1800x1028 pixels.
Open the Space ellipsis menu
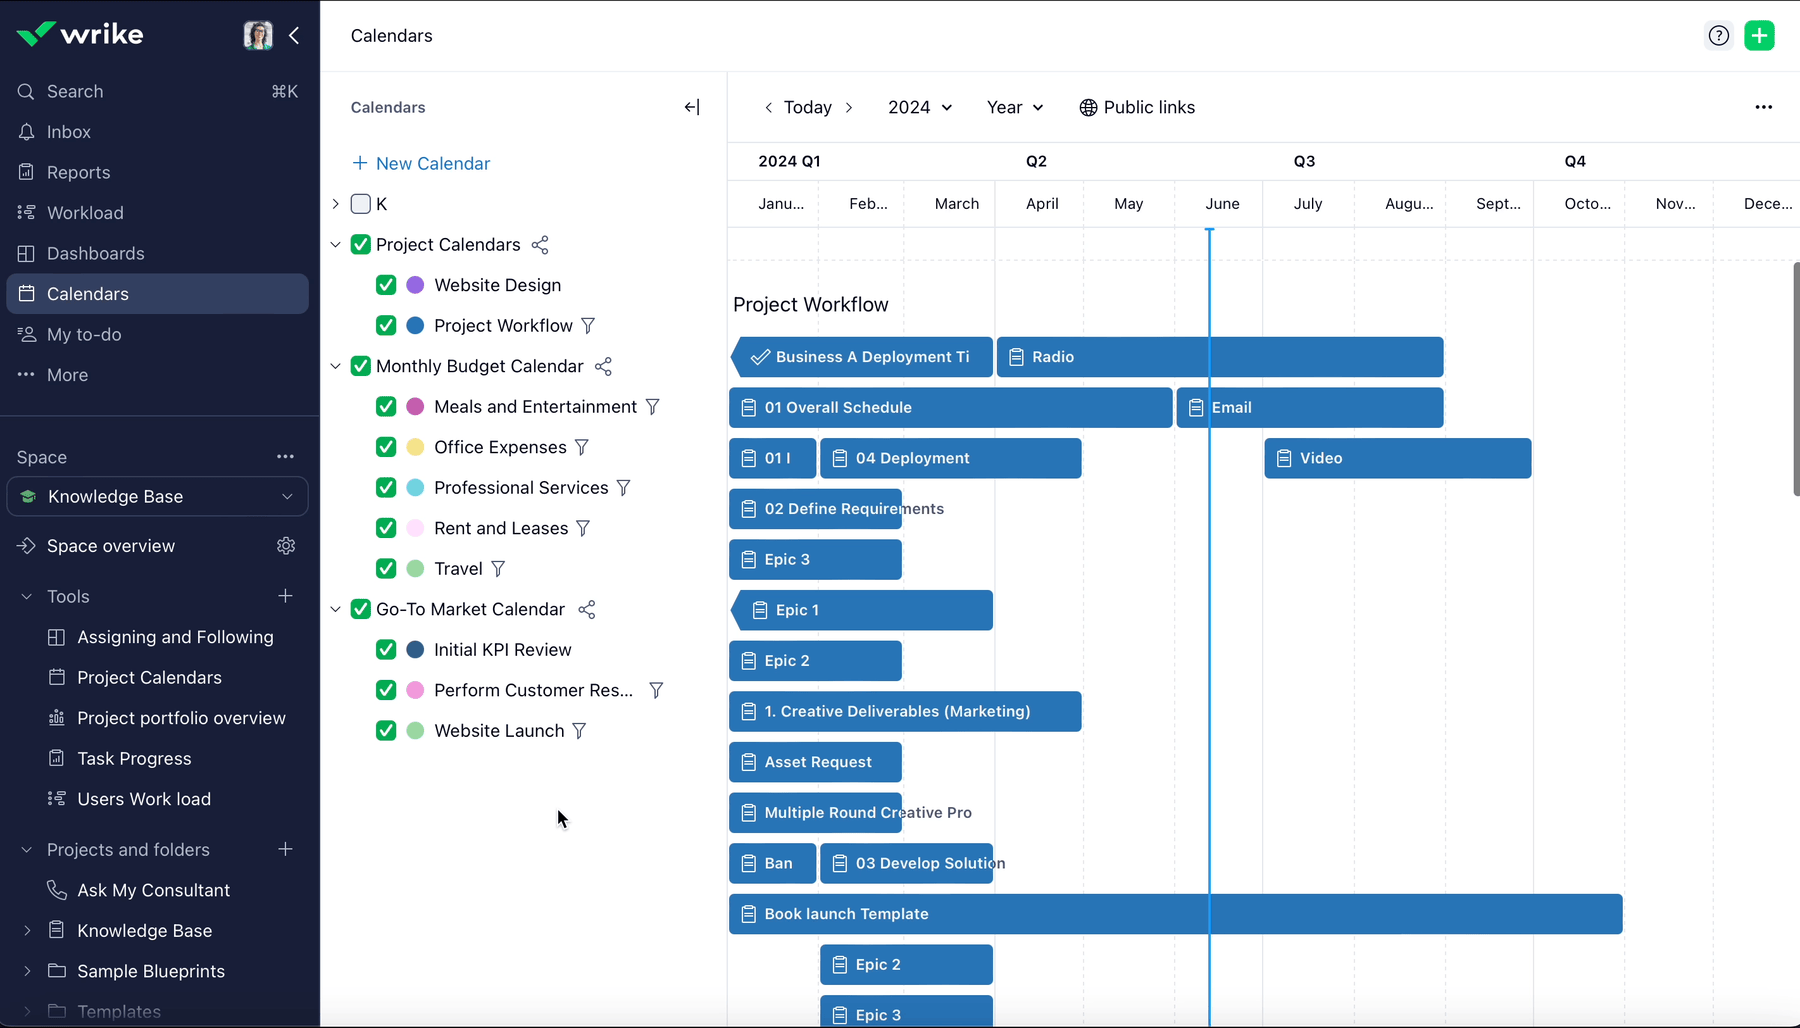(286, 456)
